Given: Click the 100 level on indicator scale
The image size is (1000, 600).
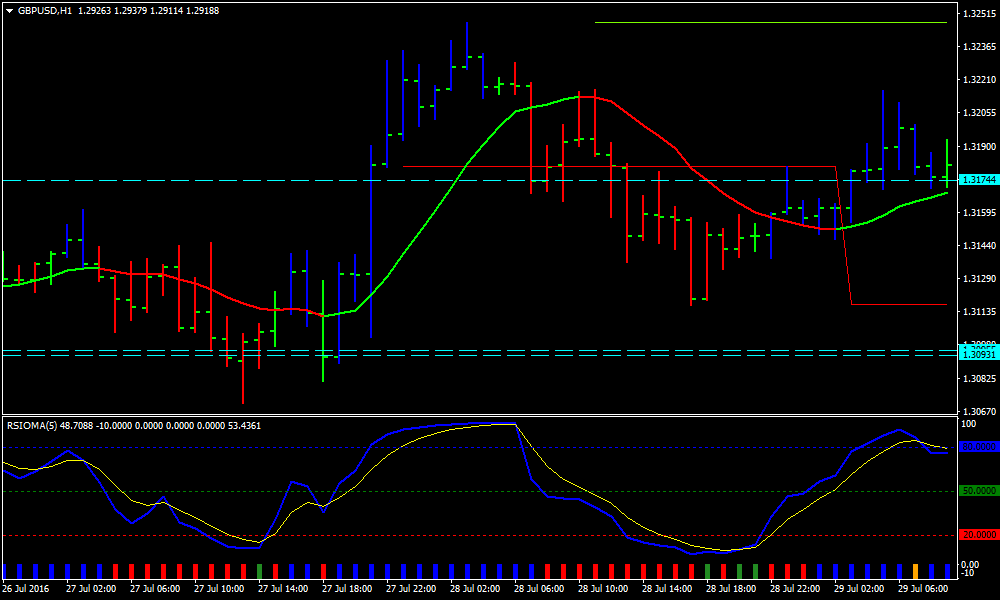Looking at the screenshot, I should pyautogui.click(x=967, y=425).
